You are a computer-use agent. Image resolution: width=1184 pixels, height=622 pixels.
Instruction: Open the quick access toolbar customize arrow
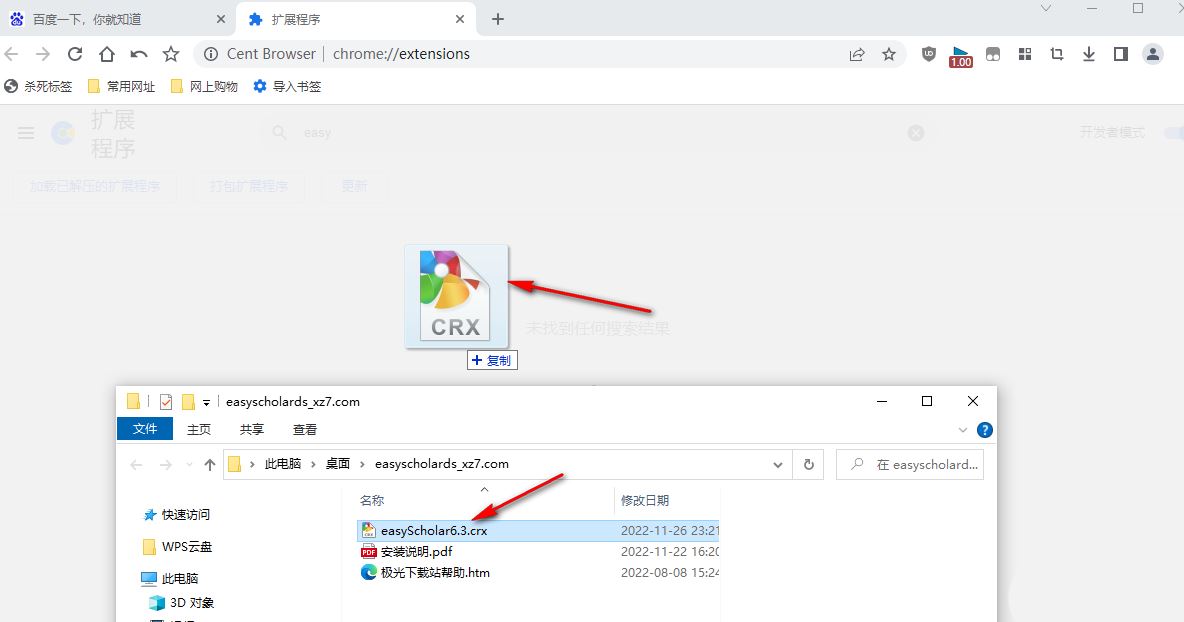coord(206,403)
